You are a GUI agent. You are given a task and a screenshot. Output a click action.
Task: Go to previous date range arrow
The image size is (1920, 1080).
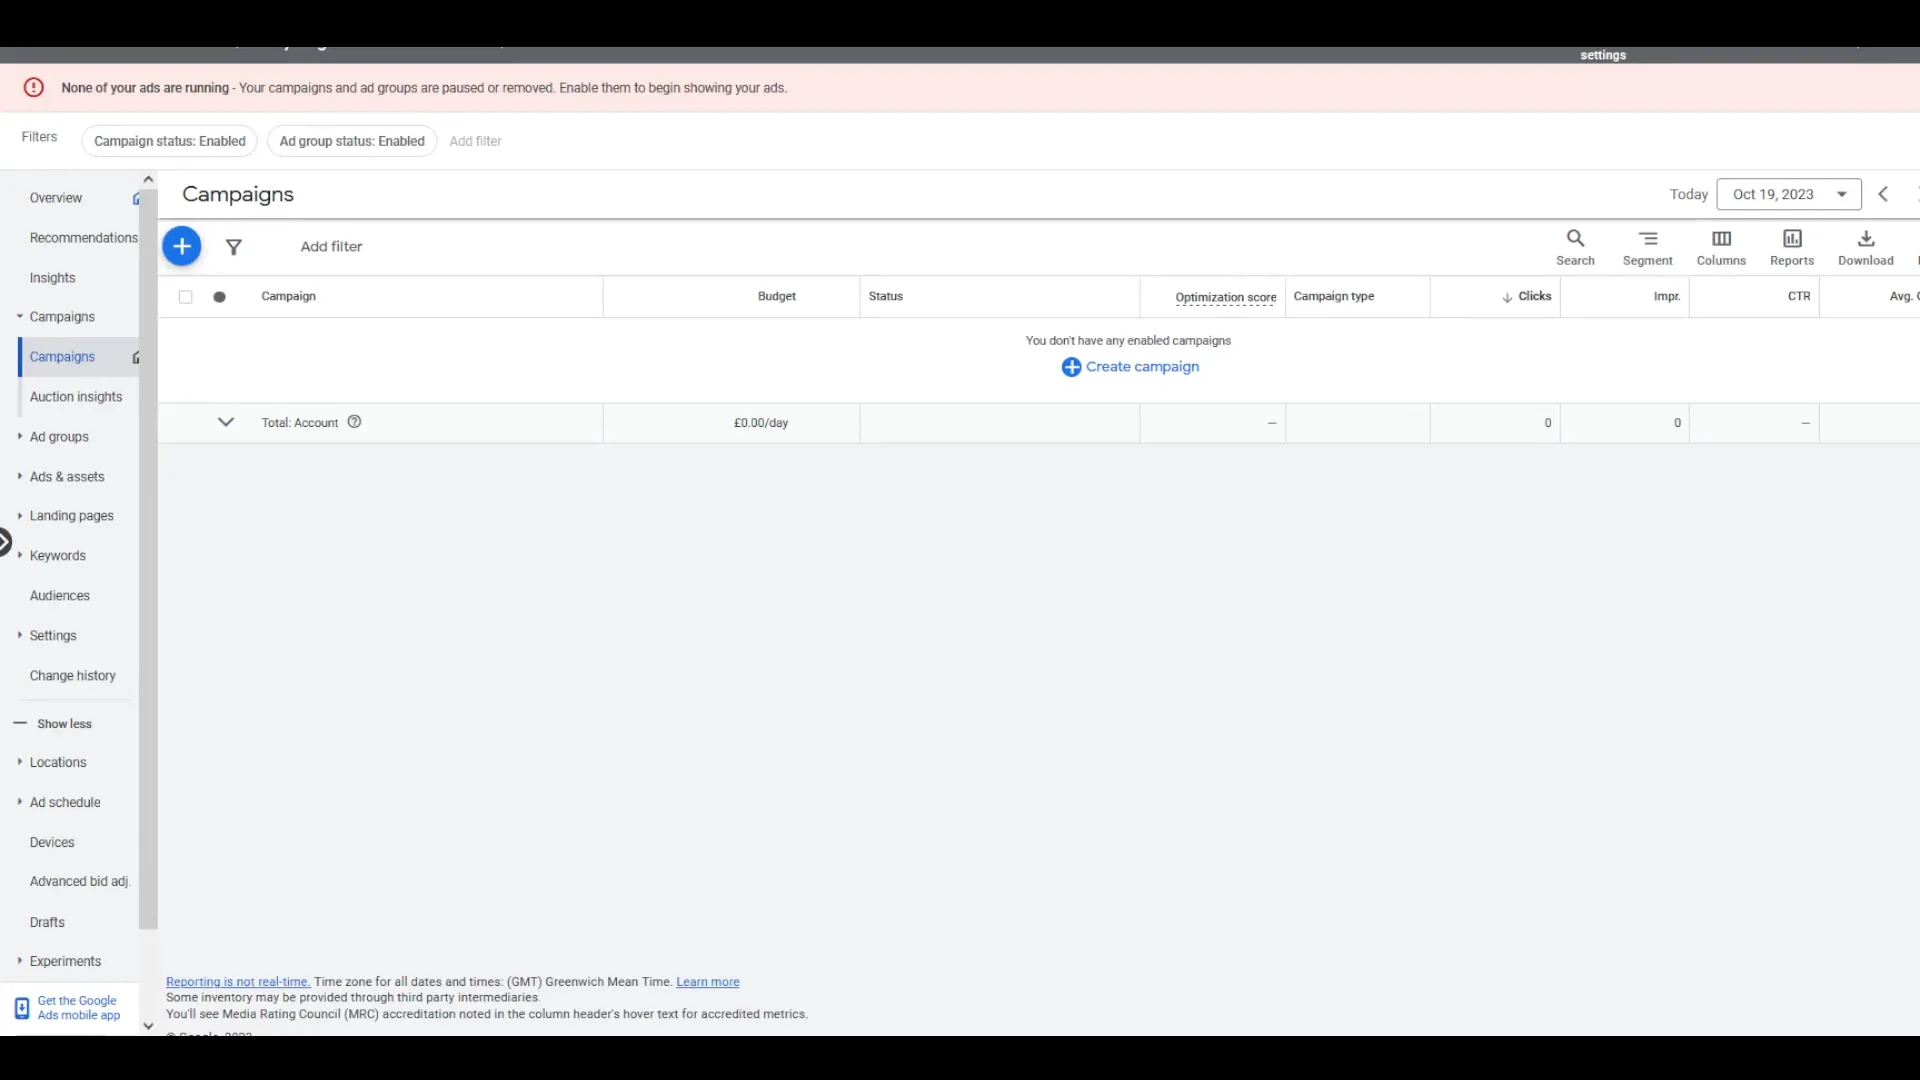[1883, 194]
